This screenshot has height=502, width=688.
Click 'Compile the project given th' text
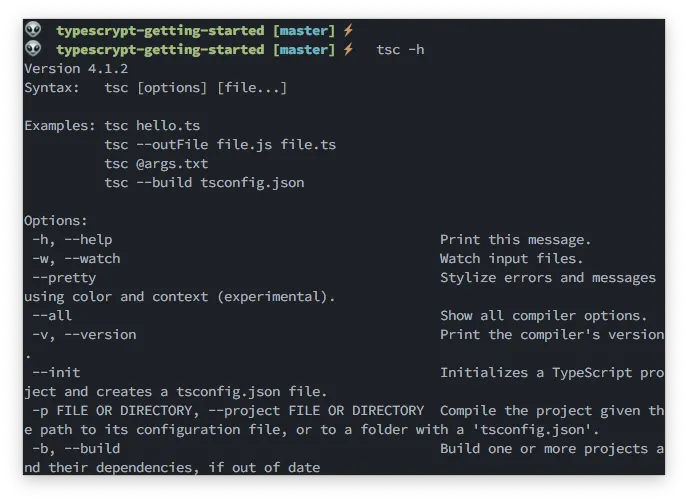pos(552,411)
